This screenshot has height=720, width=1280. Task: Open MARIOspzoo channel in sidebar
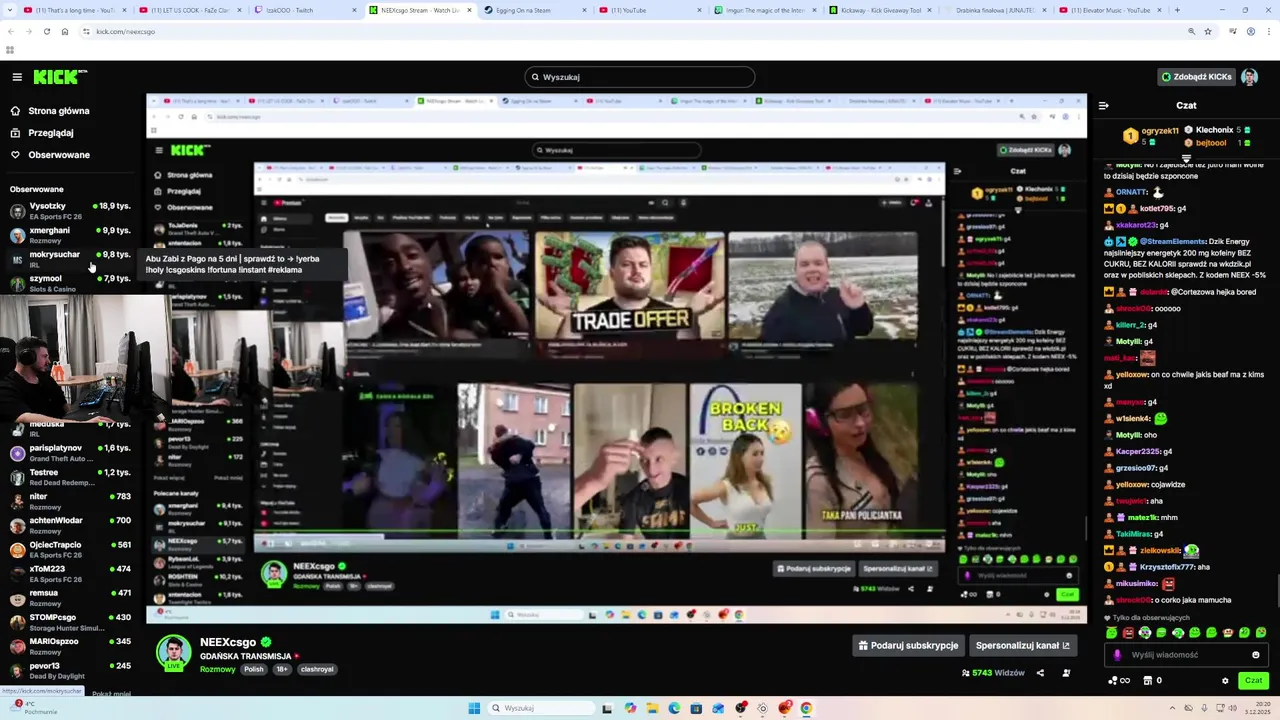point(70,646)
